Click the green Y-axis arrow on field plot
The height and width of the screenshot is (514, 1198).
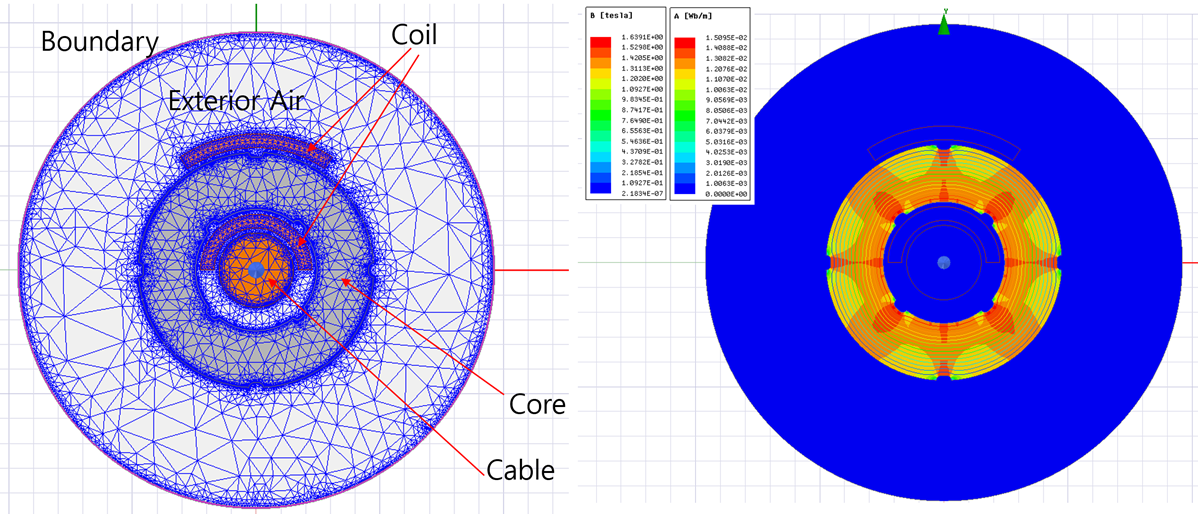944,26
